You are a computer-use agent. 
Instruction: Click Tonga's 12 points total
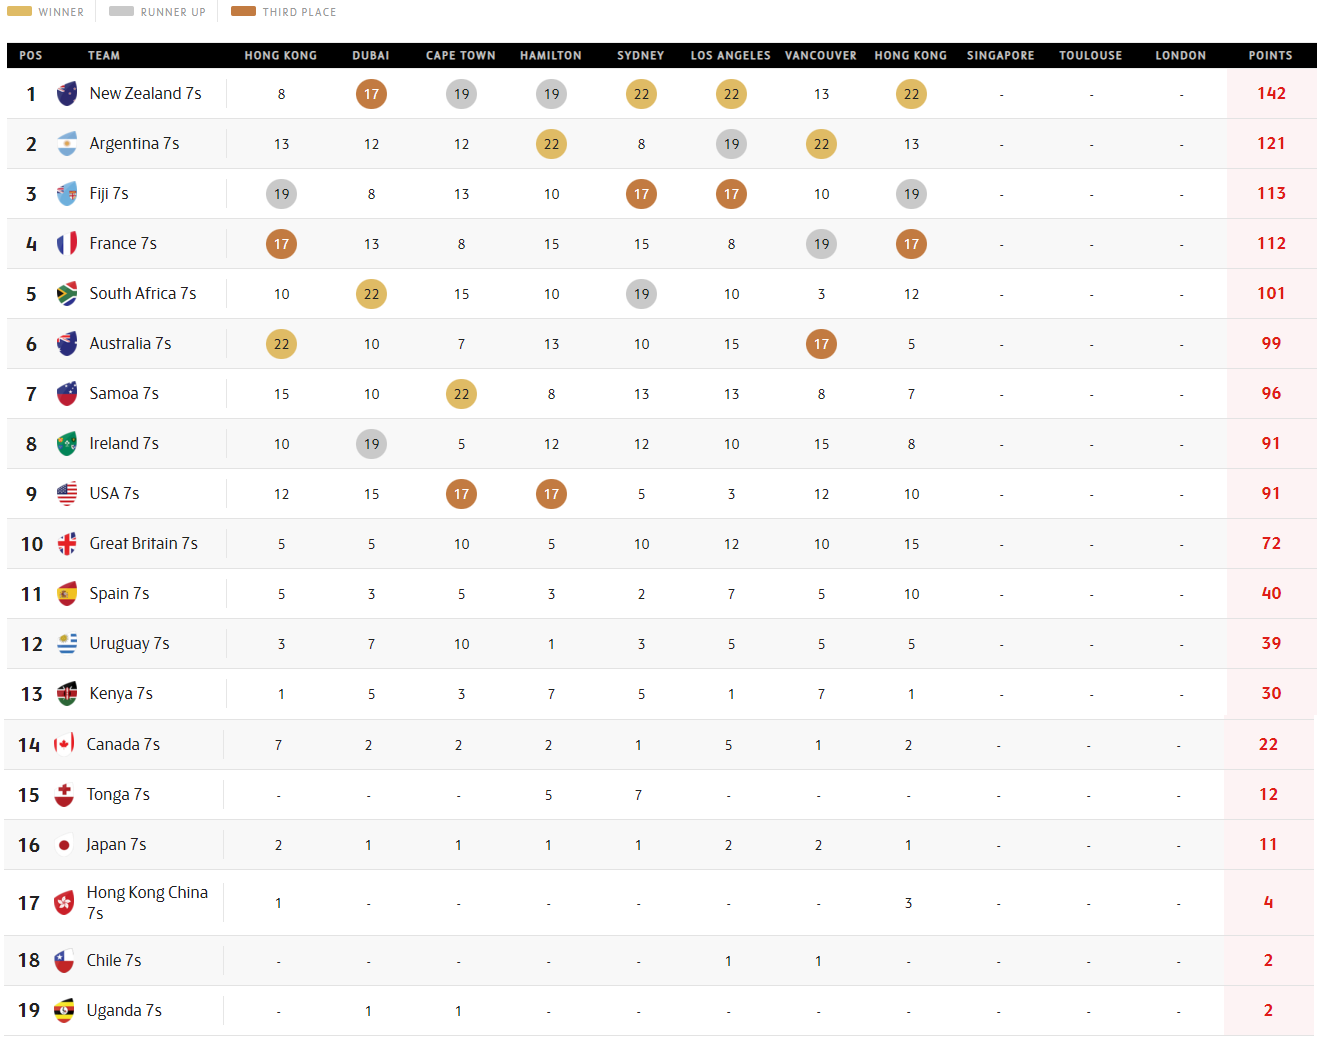pyautogui.click(x=1269, y=794)
